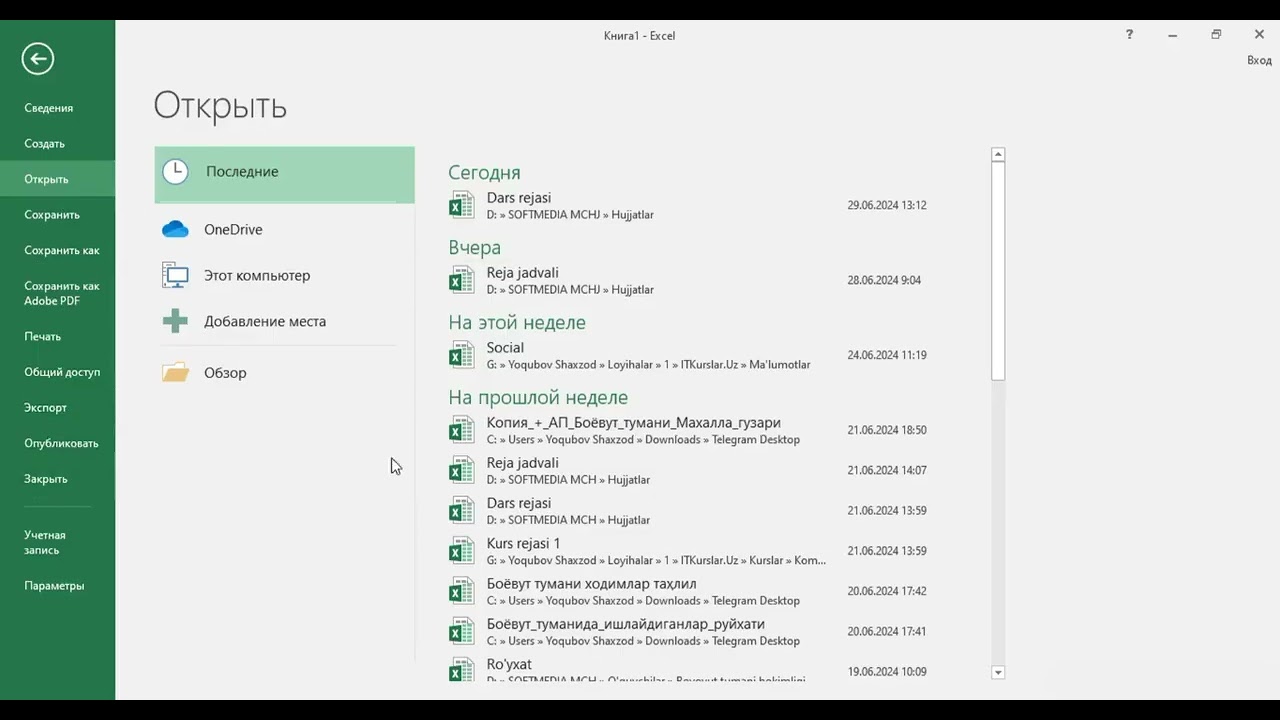Image resolution: width=1280 pixels, height=720 pixels.
Task: Click the clock icon next to Последние
Action: tap(175, 172)
